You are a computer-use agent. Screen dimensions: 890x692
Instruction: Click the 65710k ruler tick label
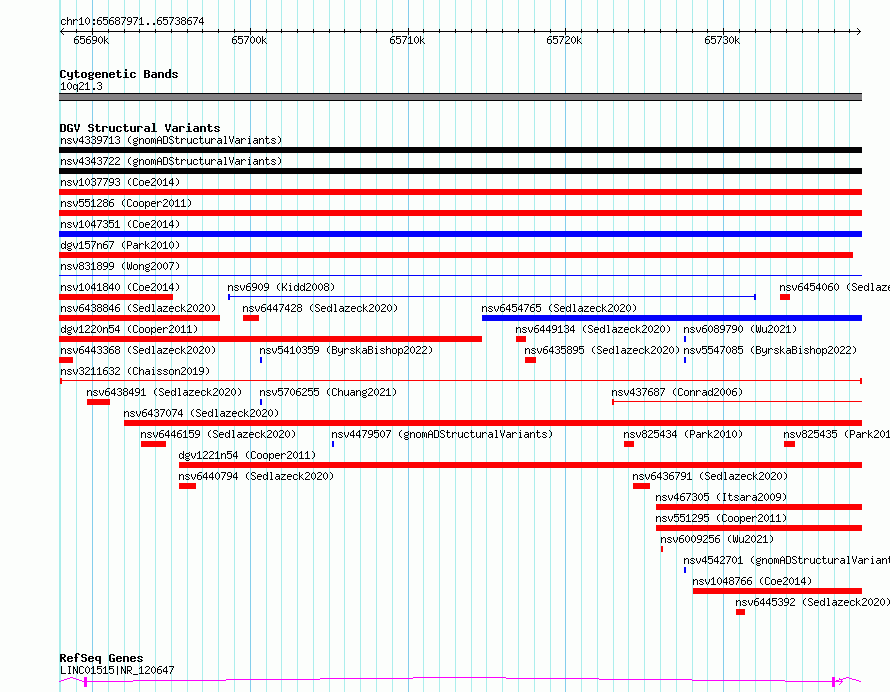tap(407, 40)
